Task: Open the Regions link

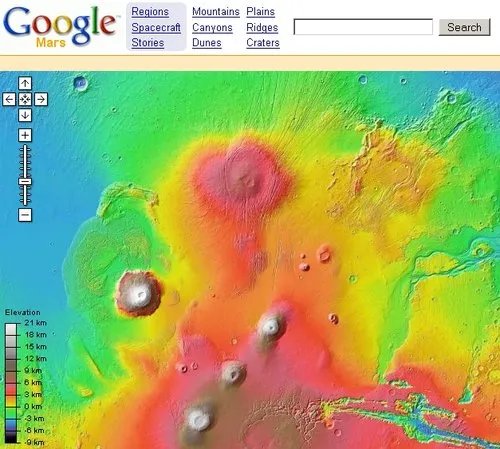Action: [150, 12]
